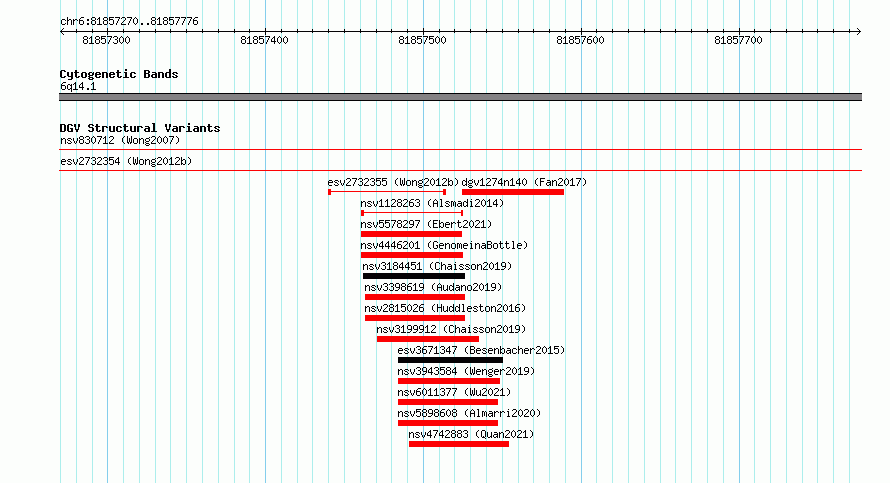Open nsv5898608 (Almarri2020) label
The height and width of the screenshot is (483, 890).
(469, 413)
